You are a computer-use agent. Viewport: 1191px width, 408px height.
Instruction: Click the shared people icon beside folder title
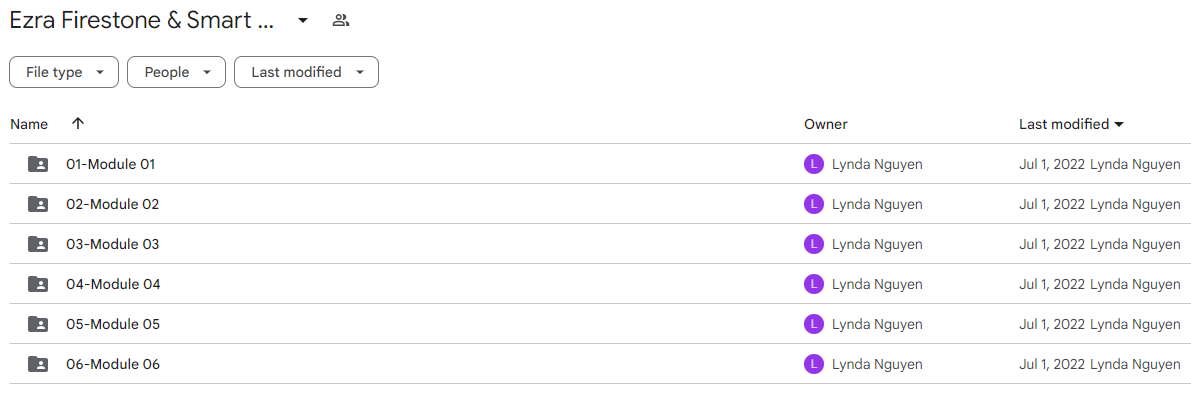click(341, 21)
